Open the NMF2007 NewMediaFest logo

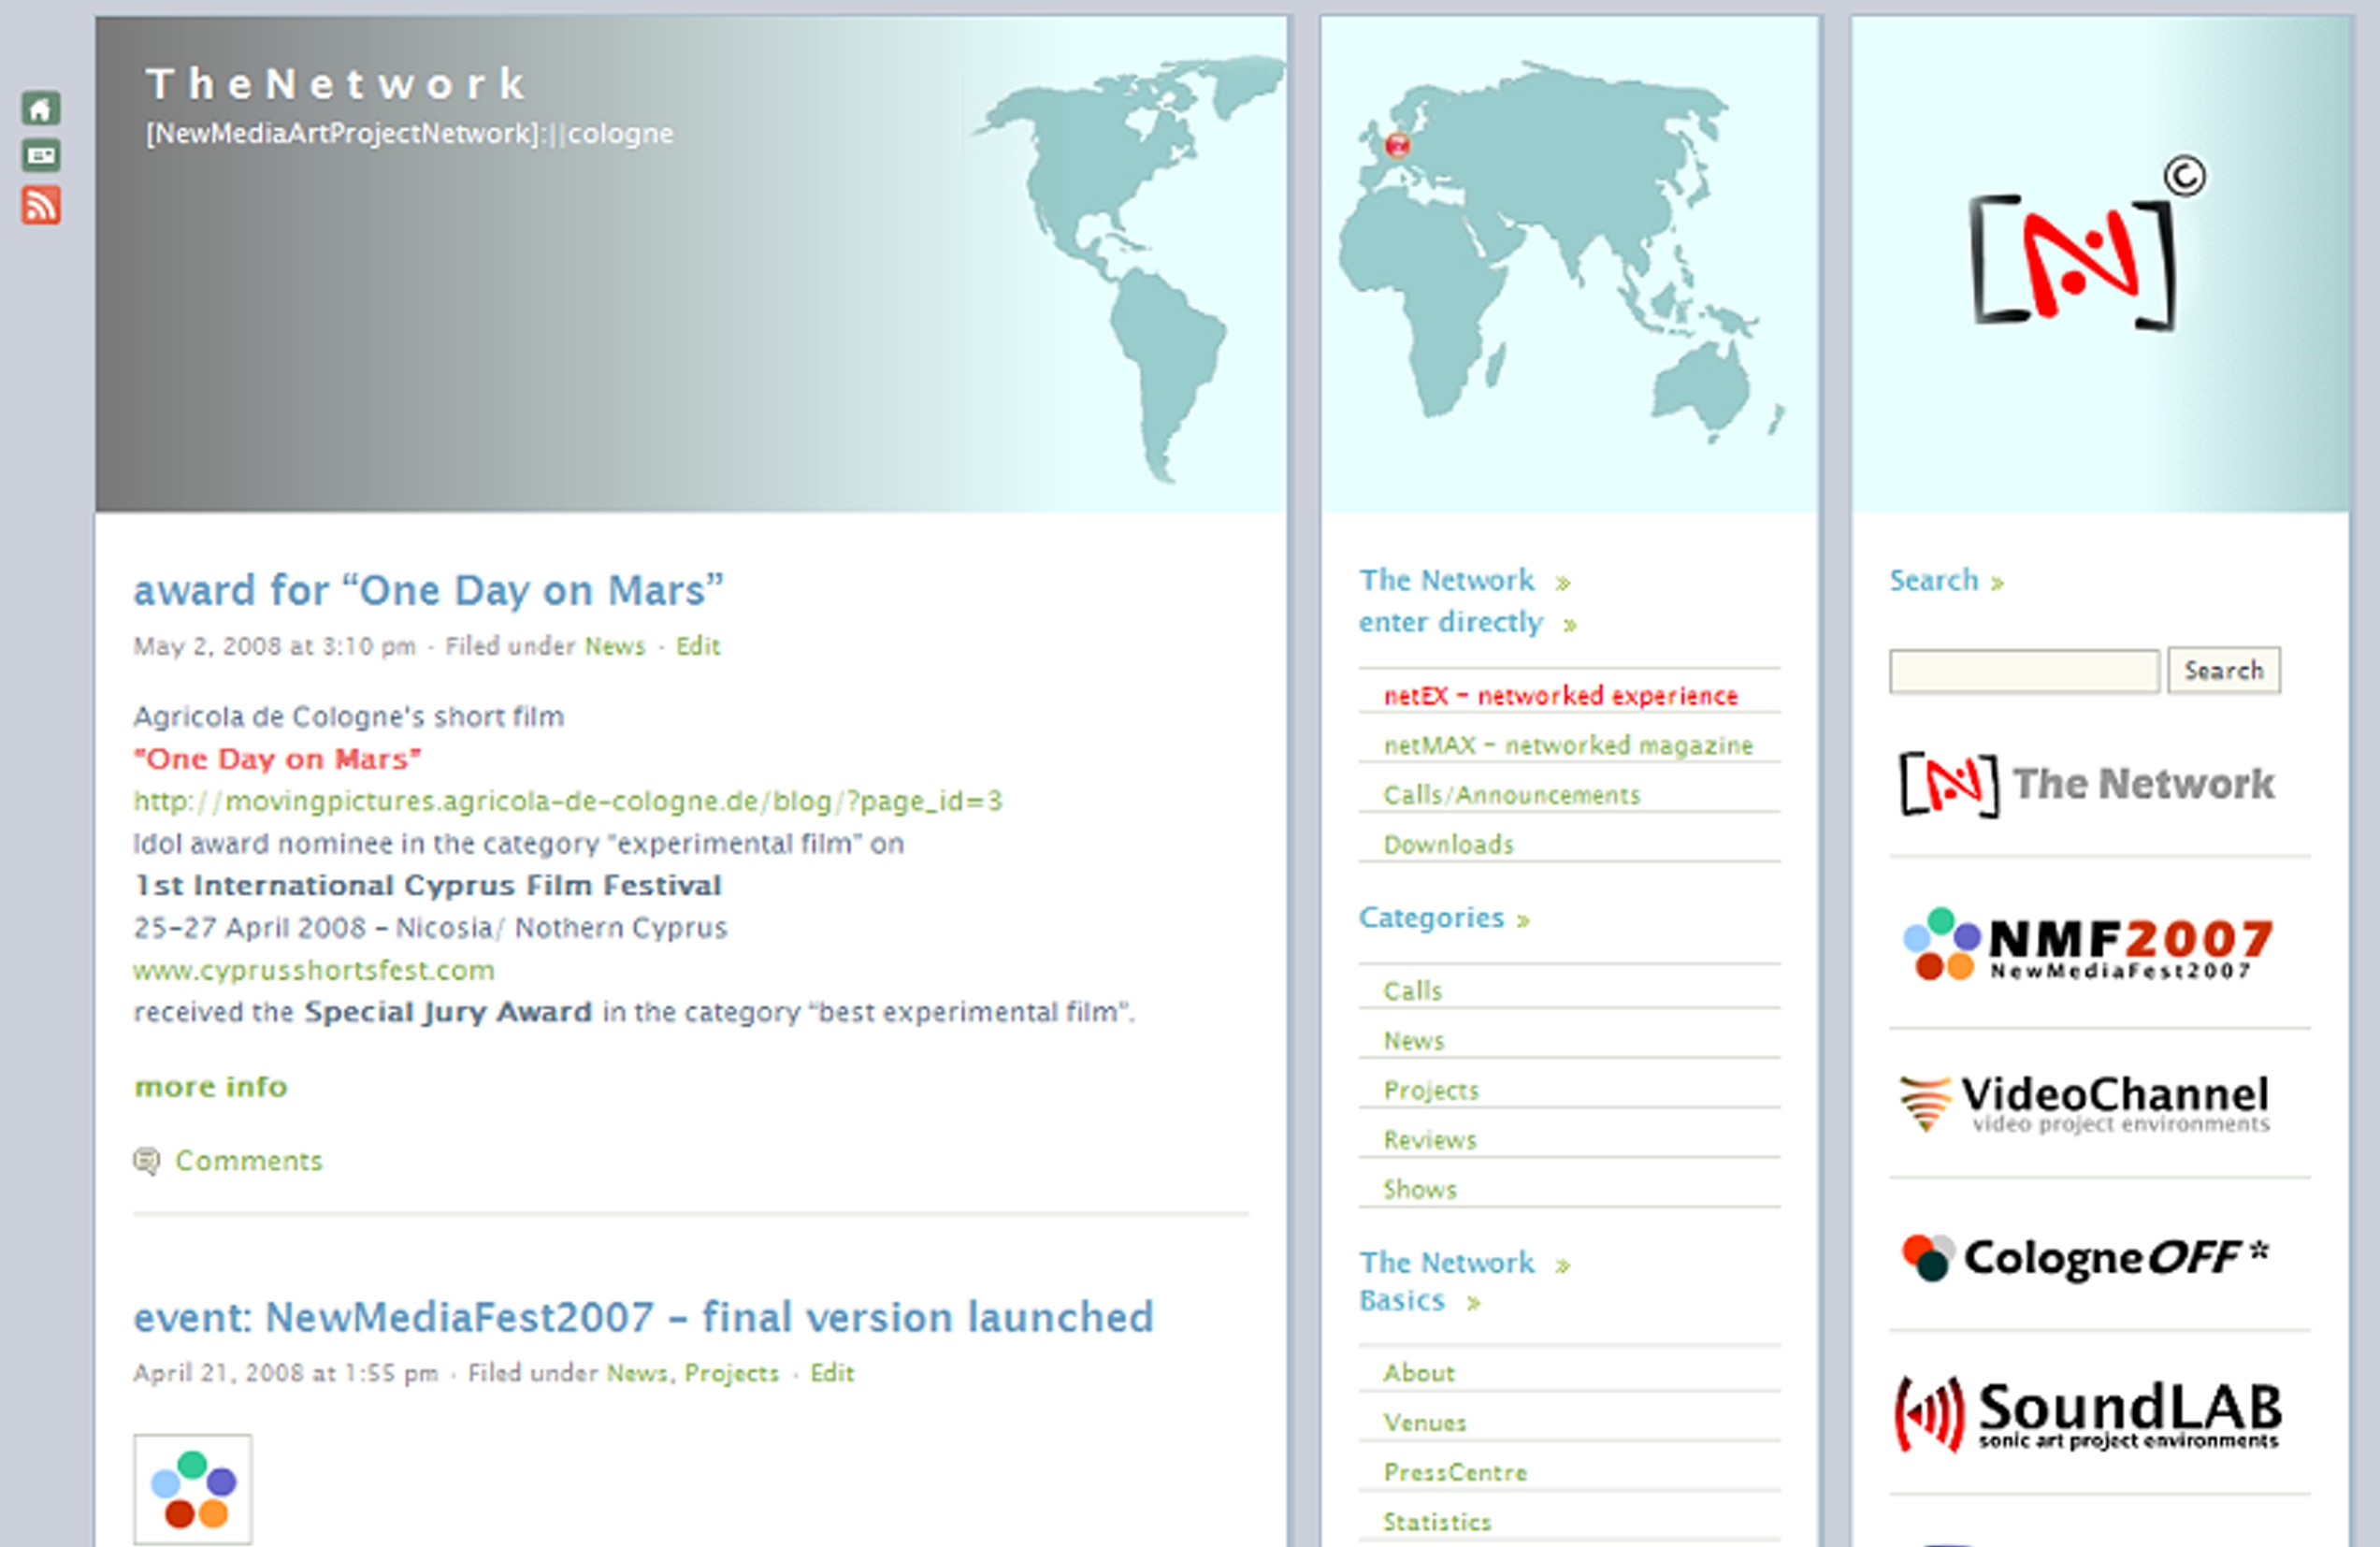pyautogui.click(x=2087, y=945)
